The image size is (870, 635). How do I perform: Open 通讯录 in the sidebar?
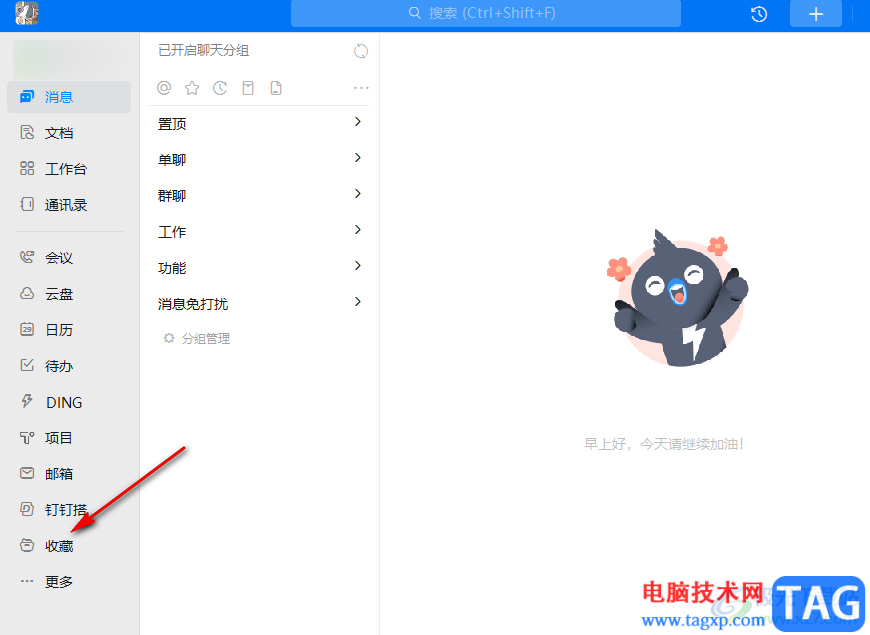[69, 205]
